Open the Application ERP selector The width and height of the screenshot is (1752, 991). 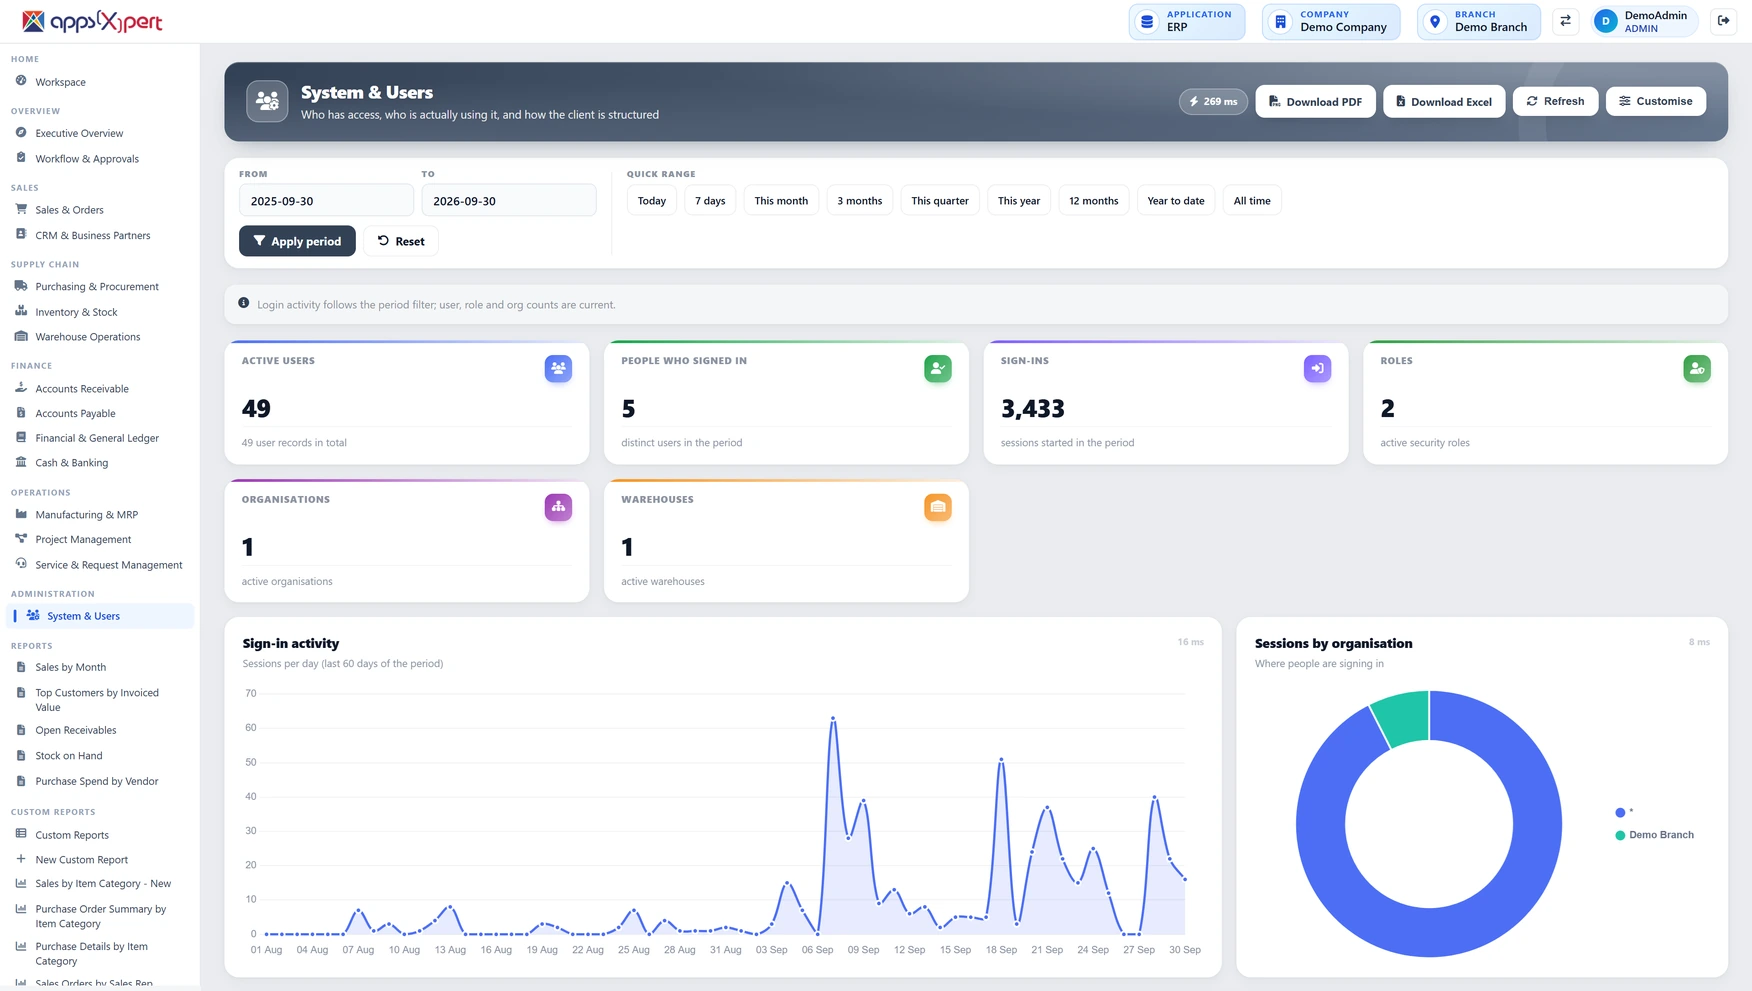click(x=1187, y=21)
